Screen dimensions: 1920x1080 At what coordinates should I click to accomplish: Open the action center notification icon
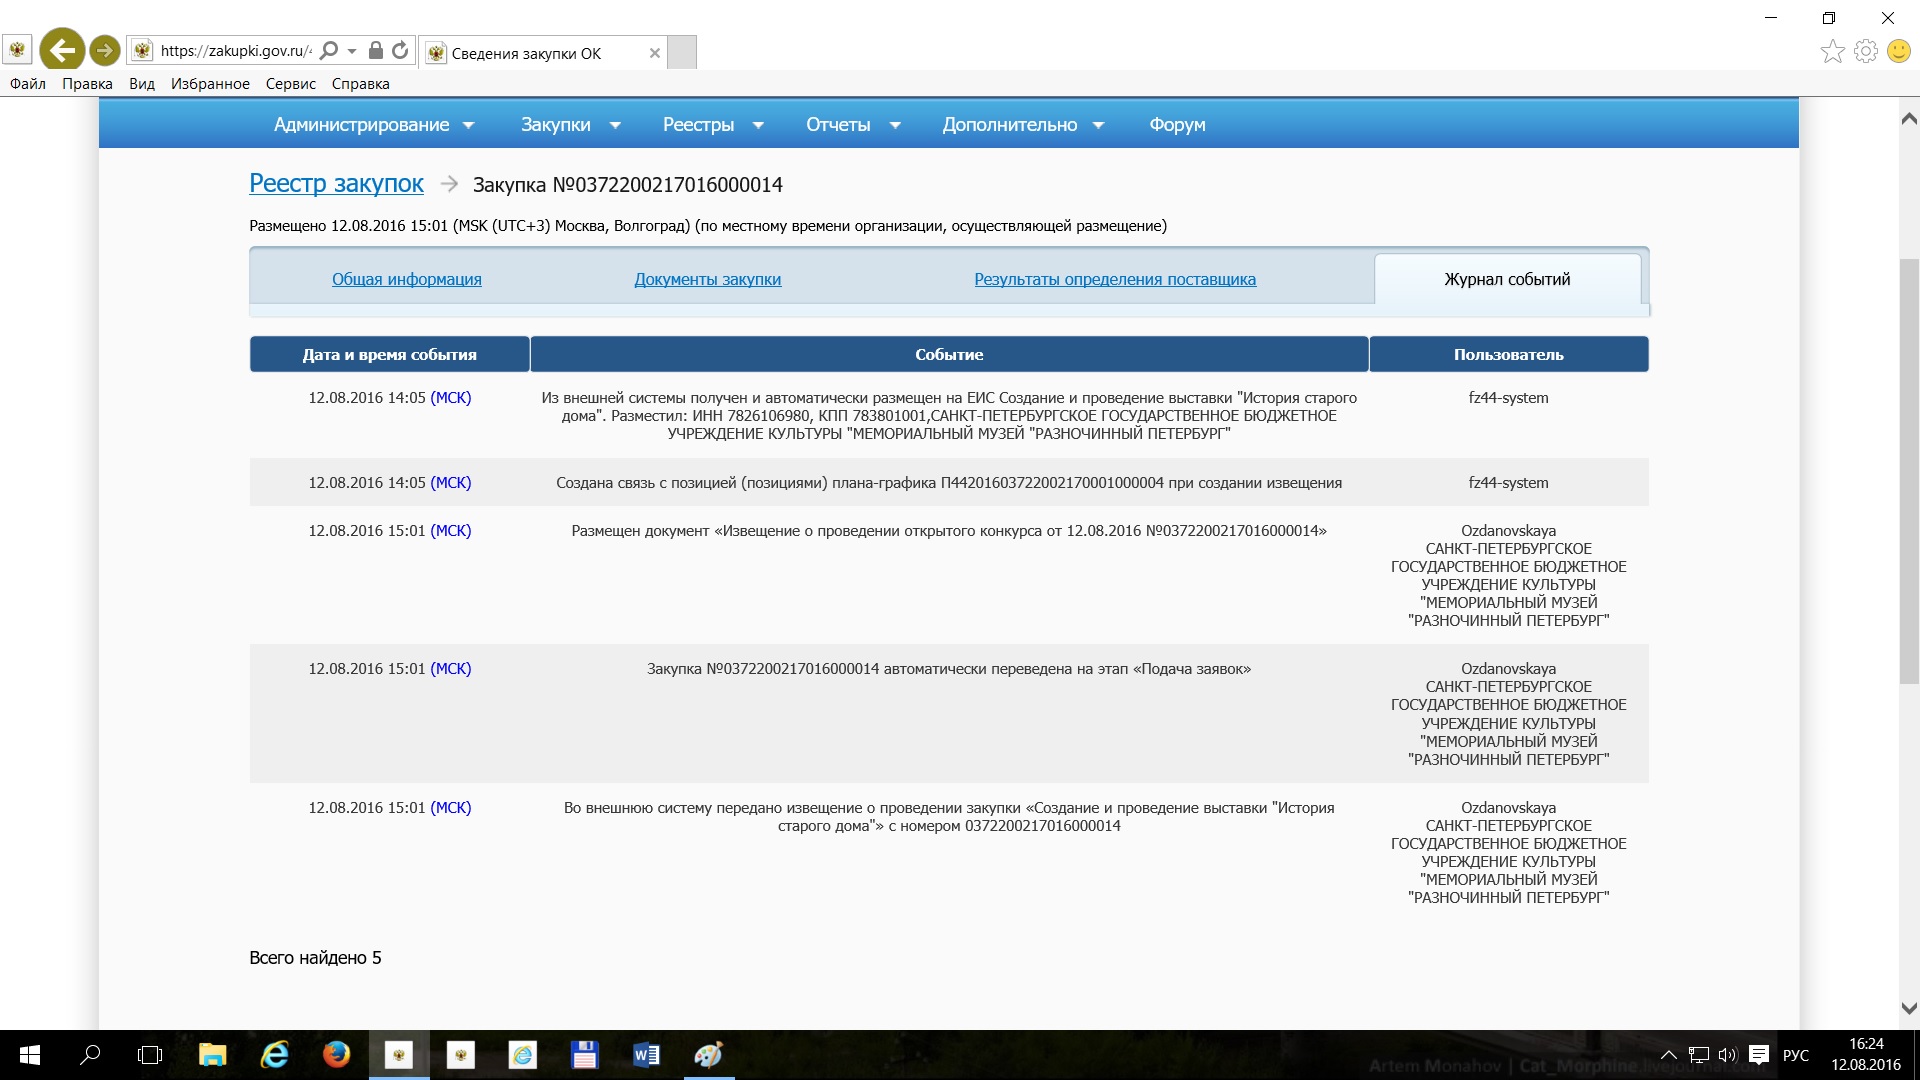pyautogui.click(x=1758, y=1055)
